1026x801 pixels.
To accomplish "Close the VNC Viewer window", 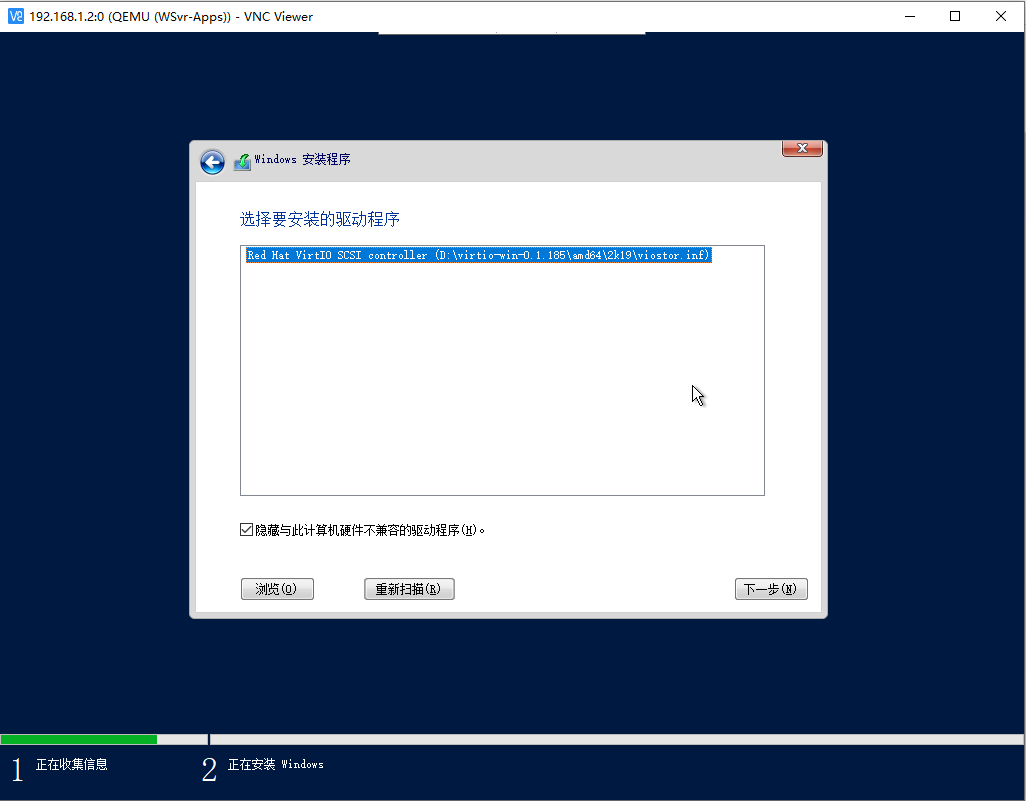I will coord(1000,16).
